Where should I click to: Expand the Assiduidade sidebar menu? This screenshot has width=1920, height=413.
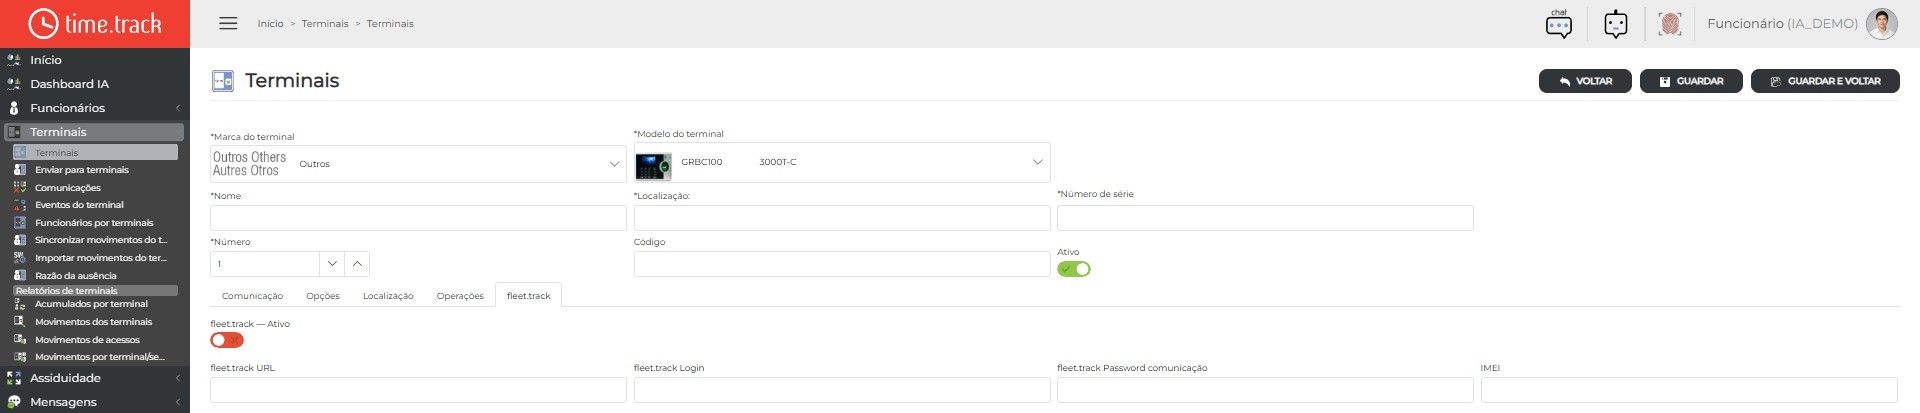(x=178, y=378)
